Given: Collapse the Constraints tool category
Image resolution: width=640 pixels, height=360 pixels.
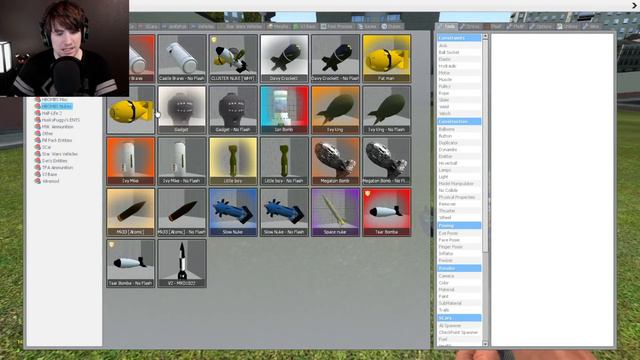Looking at the screenshot, I should pos(459,38).
